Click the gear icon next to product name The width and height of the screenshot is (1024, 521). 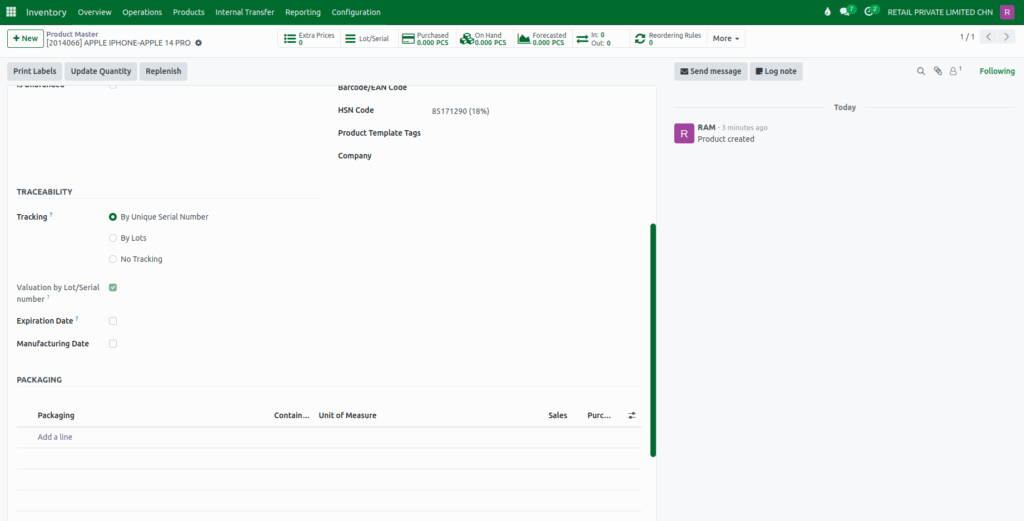click(199, 43)
